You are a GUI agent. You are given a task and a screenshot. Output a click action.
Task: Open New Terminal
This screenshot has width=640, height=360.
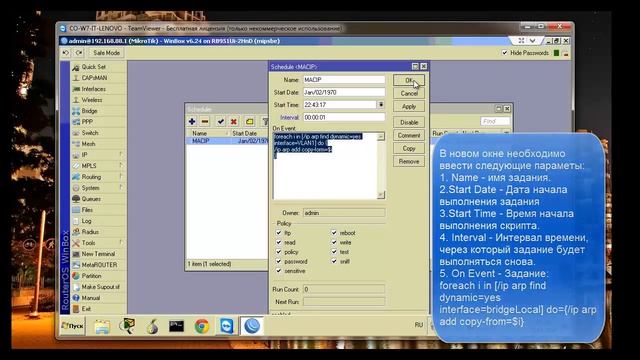97,254
